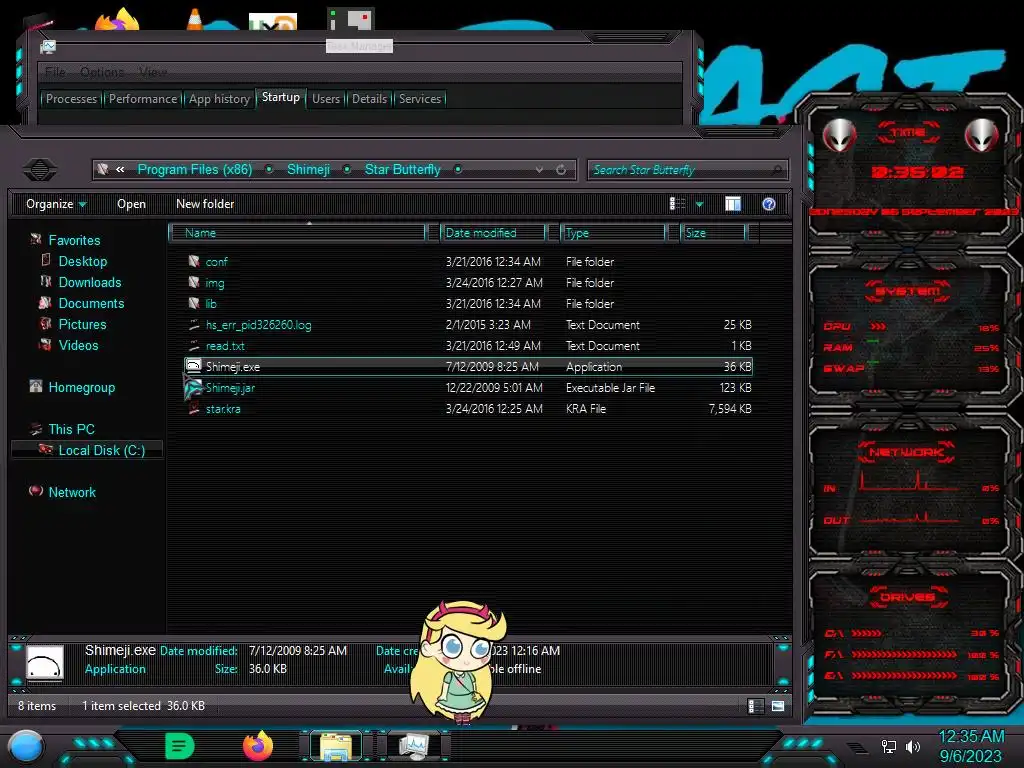The height and width of the screenshot is (768, 1024).
Task: Open the network tray icon
Action: [x=889, y=746]
